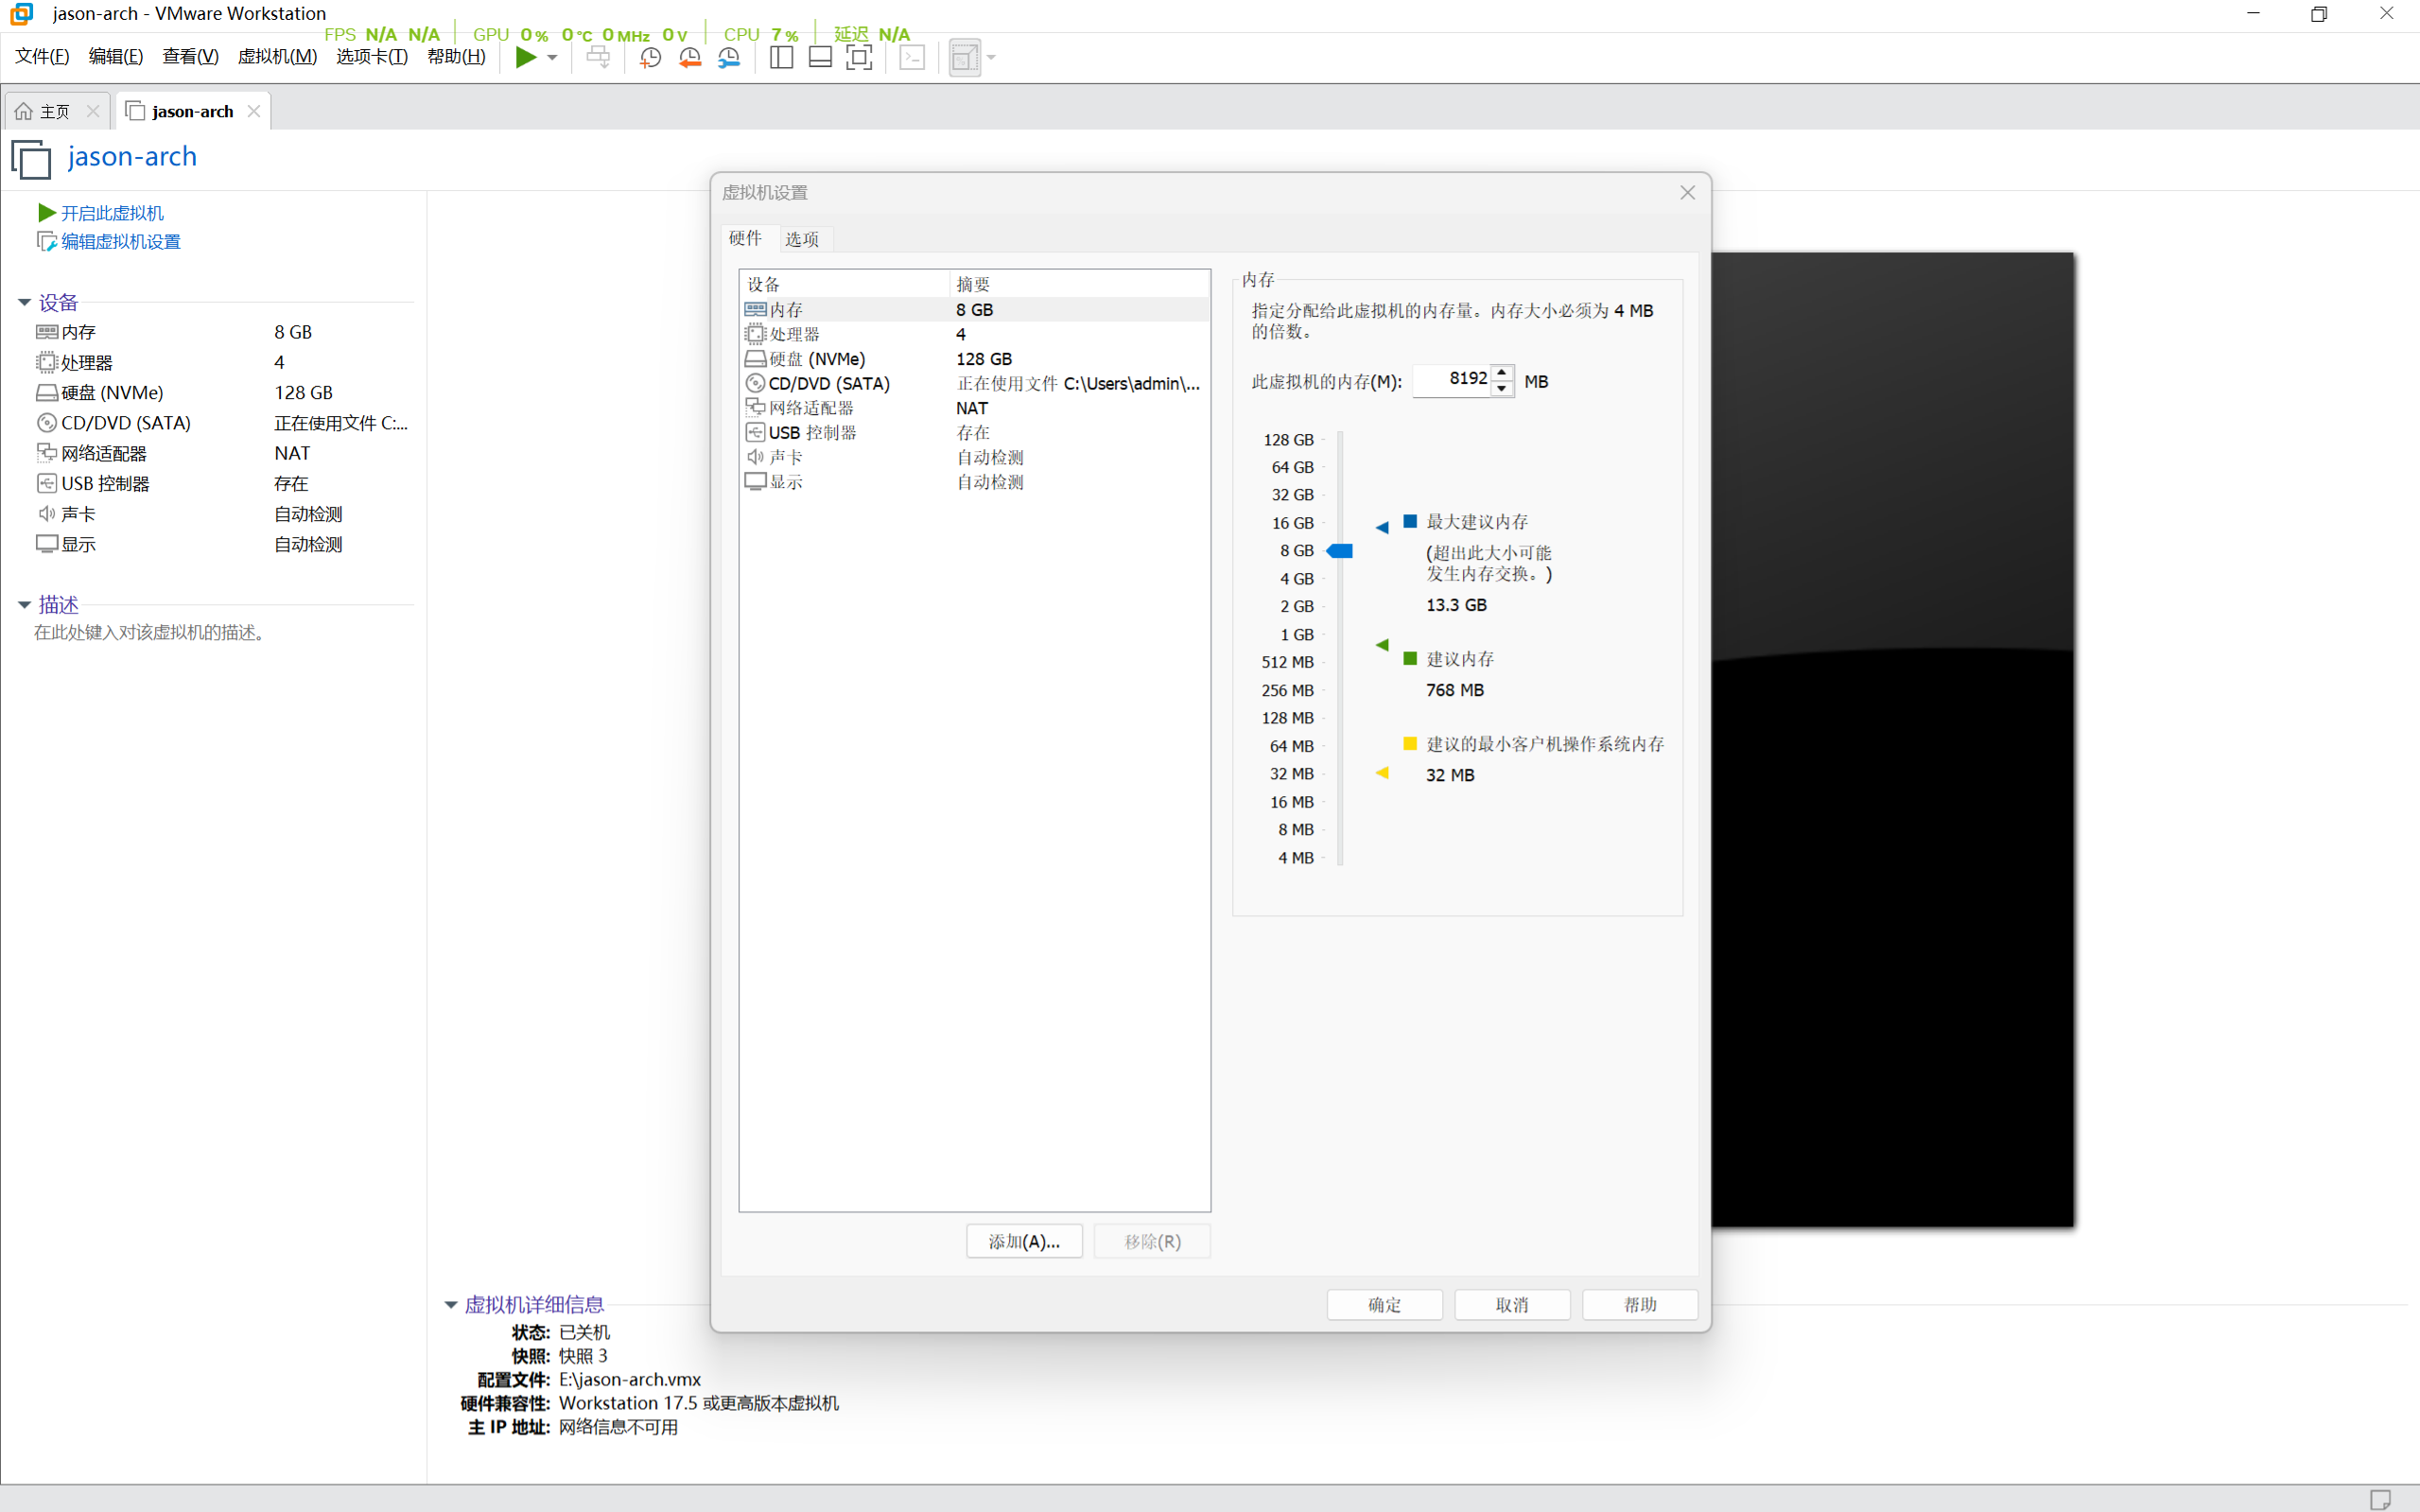Collapse the 描述 section
Viewport: 2420px width, 1512px height.
point(24,605)
